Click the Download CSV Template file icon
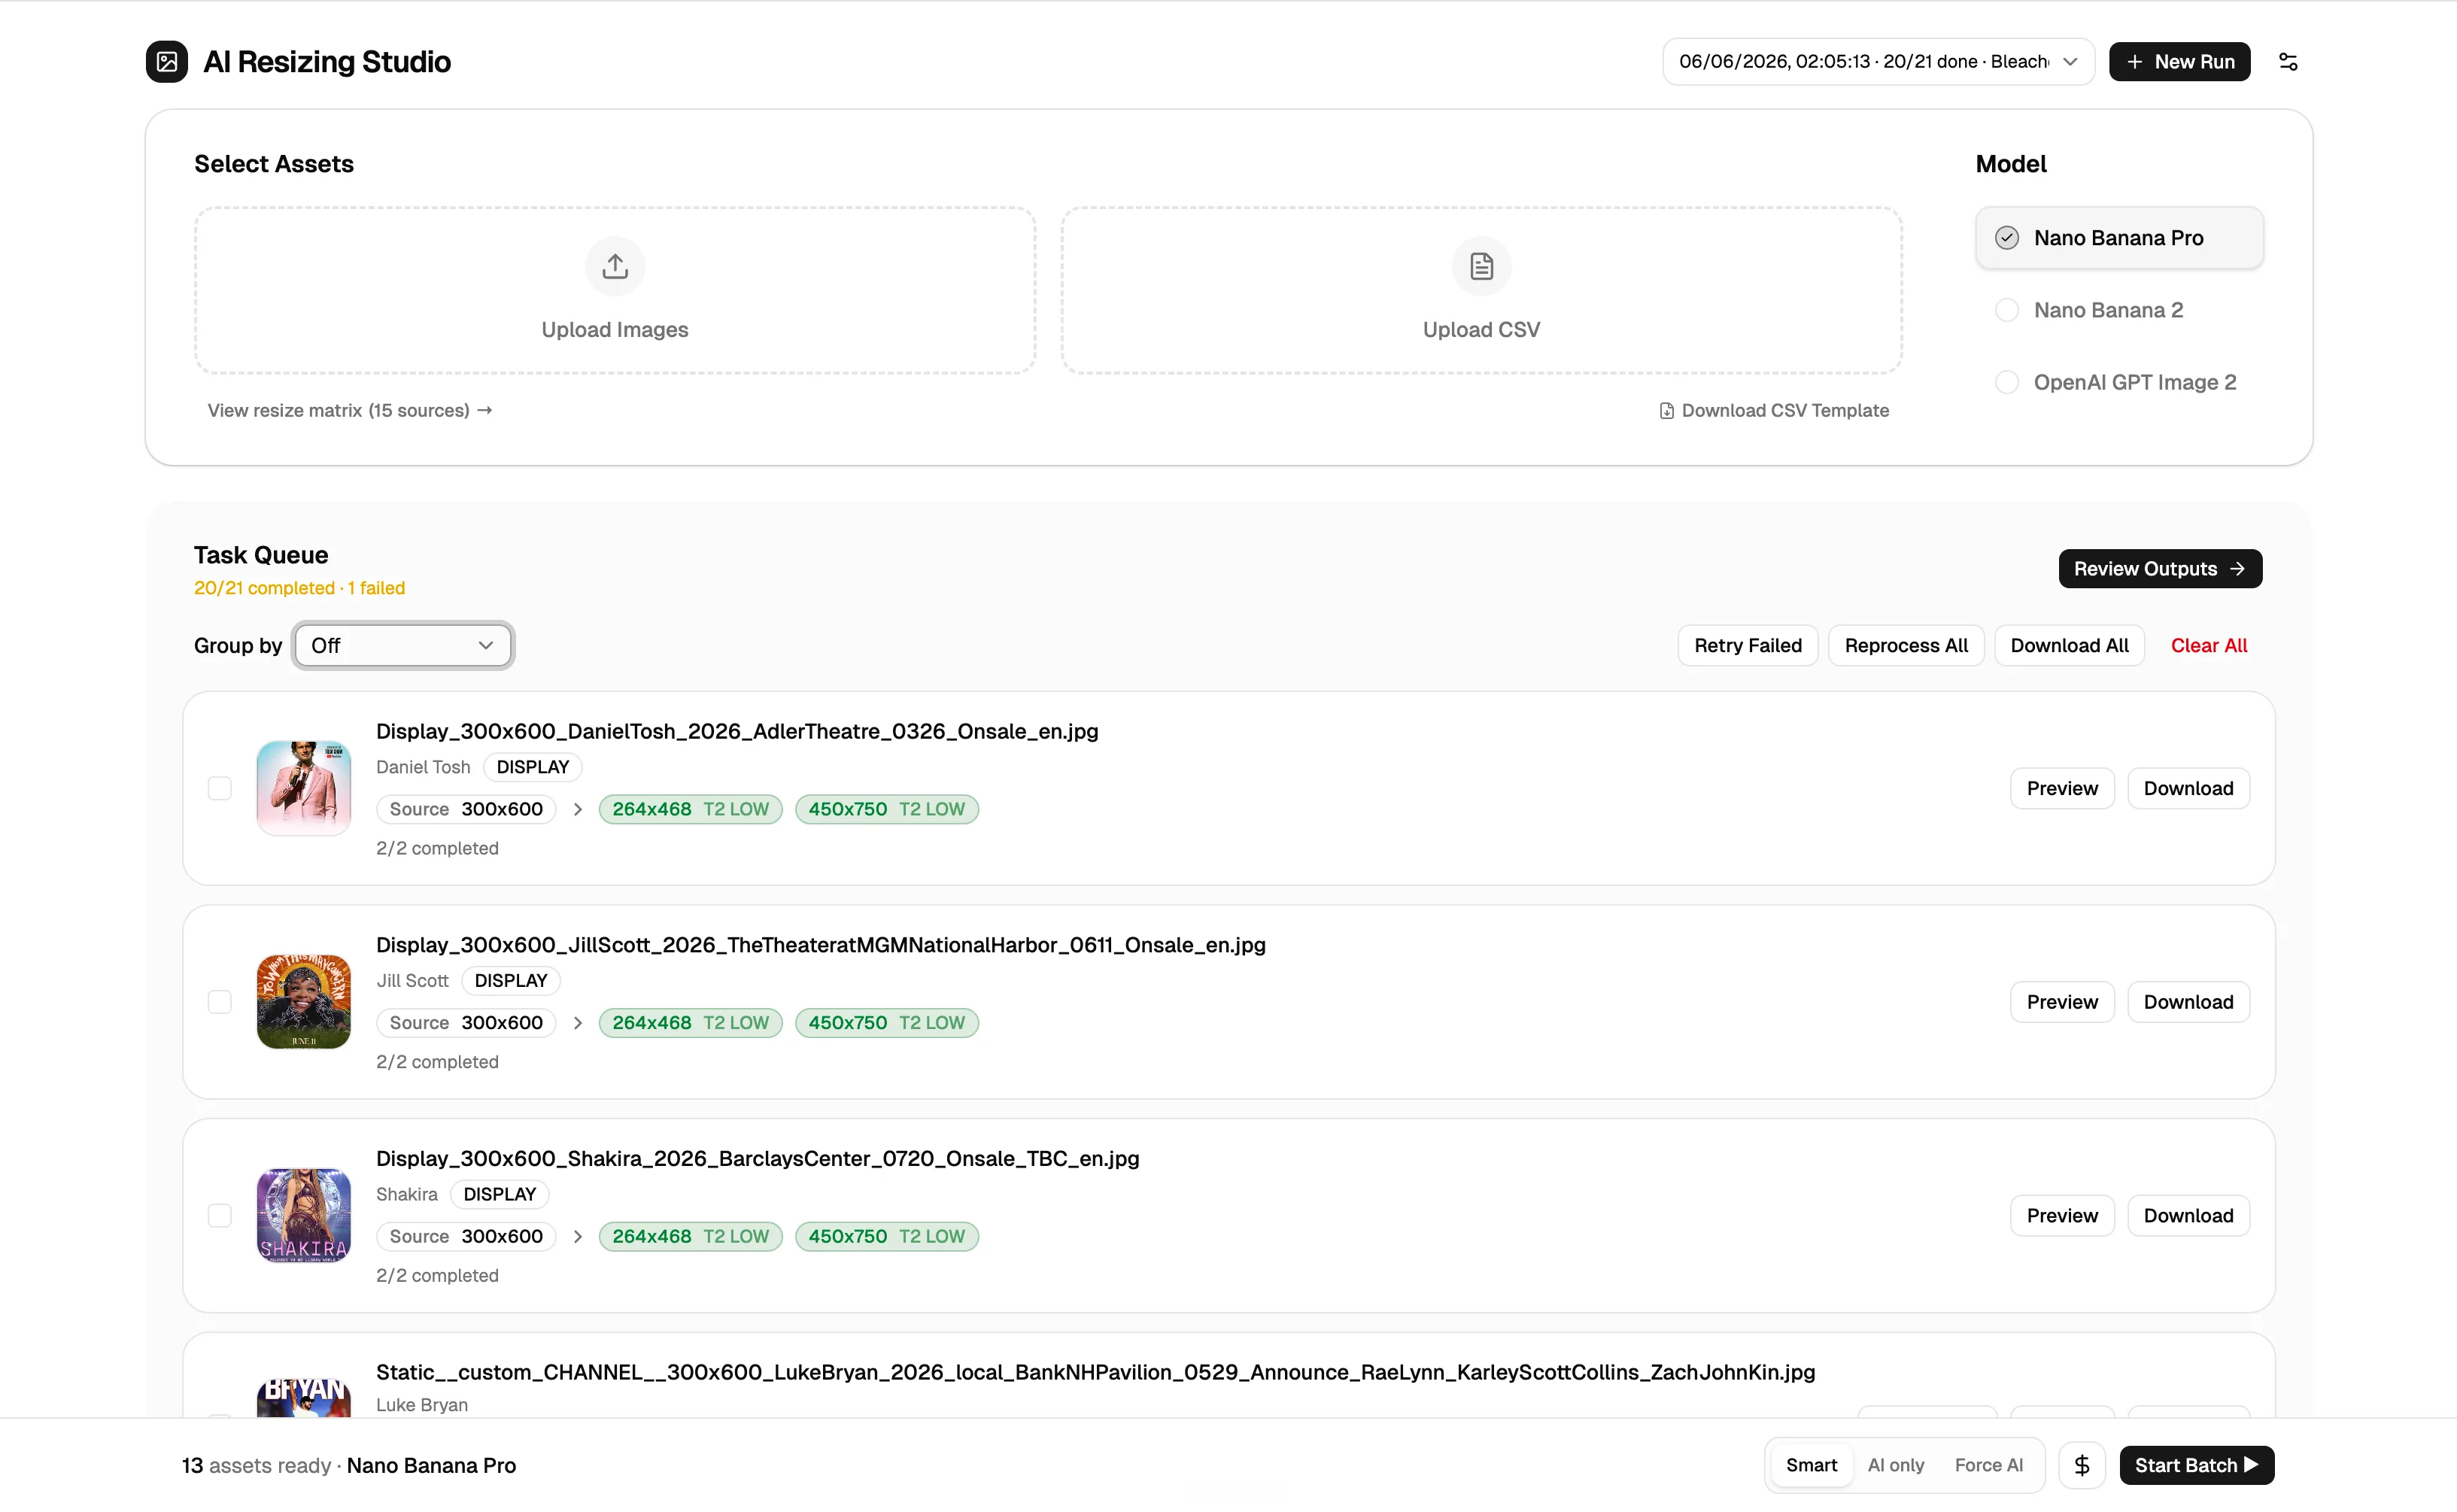The image size is (2457, 1512). [1666, 411]
